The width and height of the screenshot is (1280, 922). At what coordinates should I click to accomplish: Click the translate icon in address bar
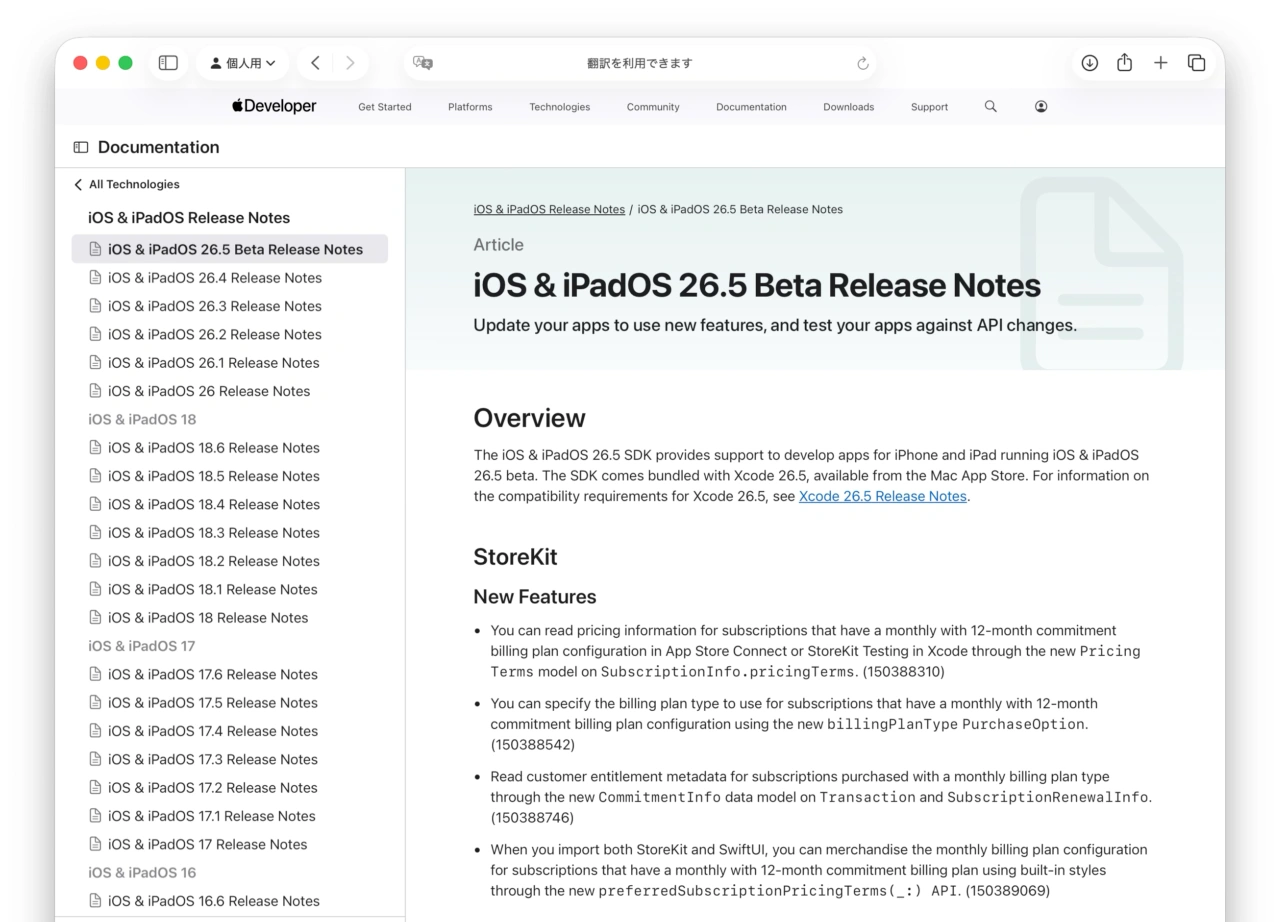point(423,63)
